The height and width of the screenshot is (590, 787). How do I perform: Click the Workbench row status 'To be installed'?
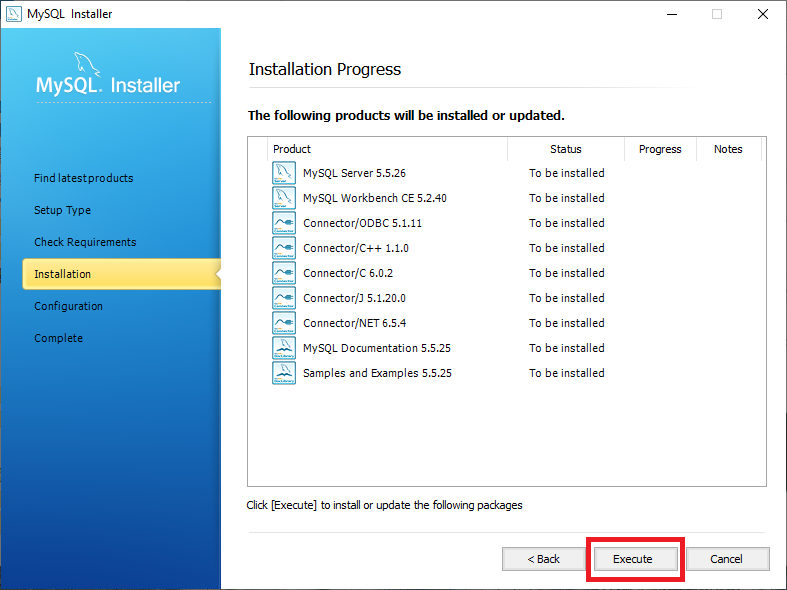click(567, 198)
